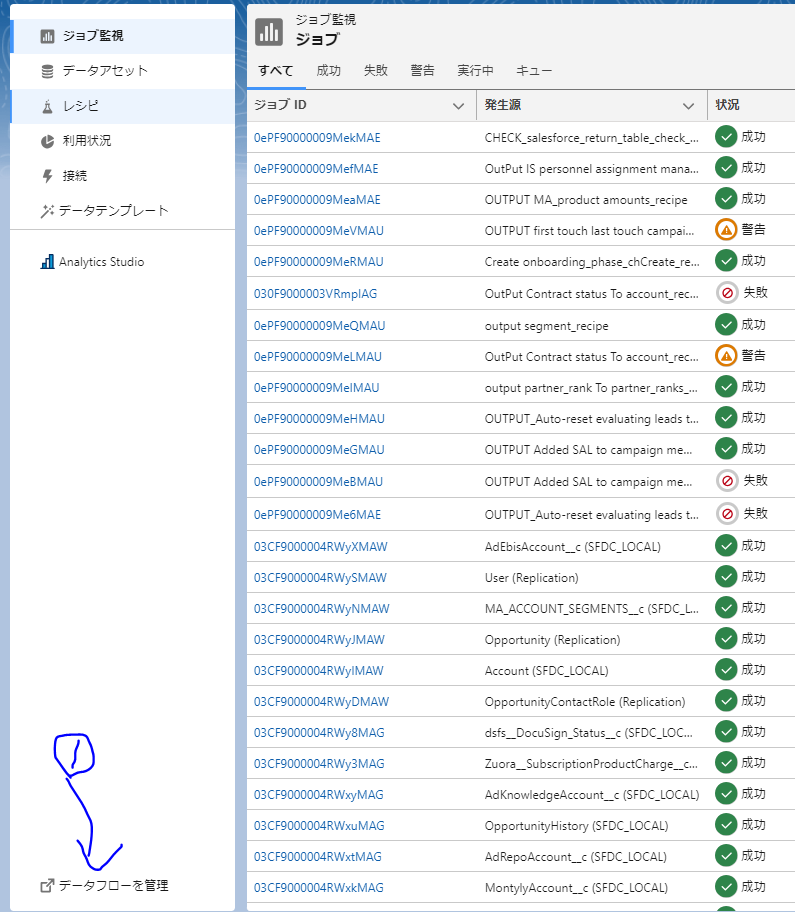This screenshot has height=912, width=795.
Task: Open job 0ePF90000009MeIMAU
Action: pos(316,388)
